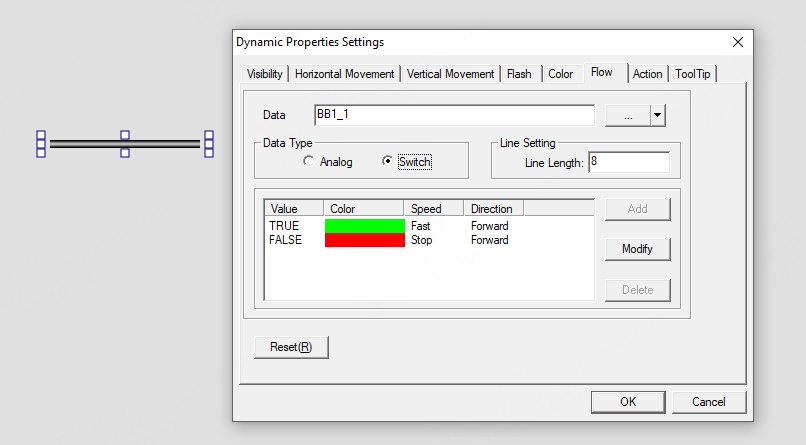Click the ellipsis browse button for Data
806x445 pixels.
point(628,116)
